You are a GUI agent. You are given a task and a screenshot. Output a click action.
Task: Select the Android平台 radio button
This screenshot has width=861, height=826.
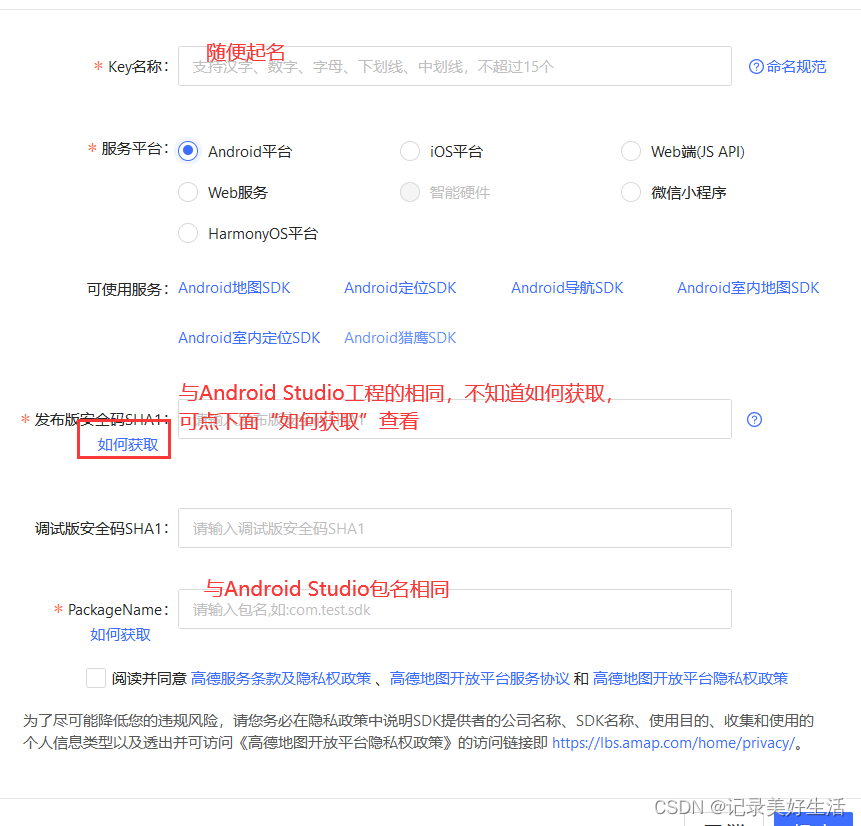pos(188,150)
